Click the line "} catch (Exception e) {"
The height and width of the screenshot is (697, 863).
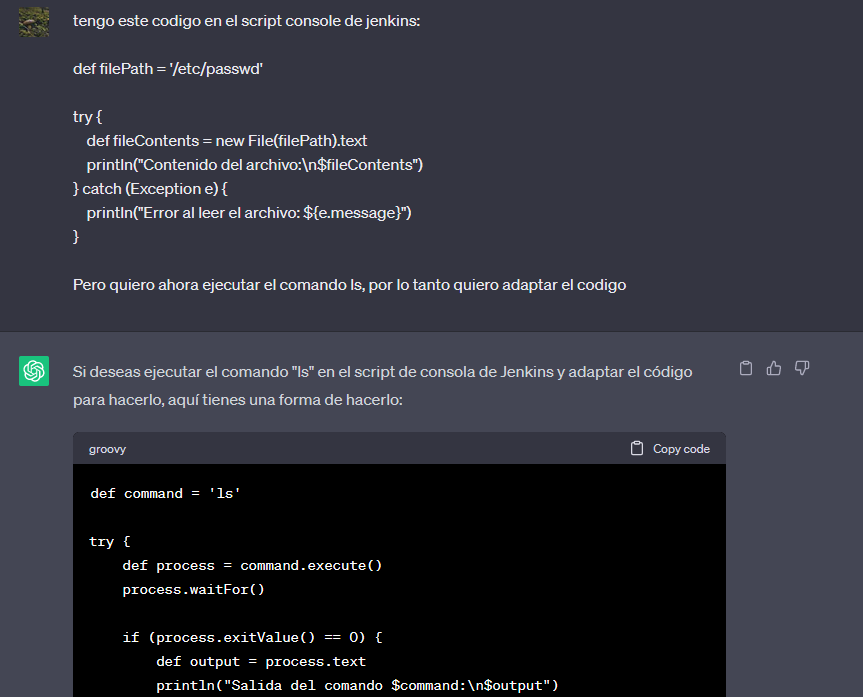(x=150, y=189)
